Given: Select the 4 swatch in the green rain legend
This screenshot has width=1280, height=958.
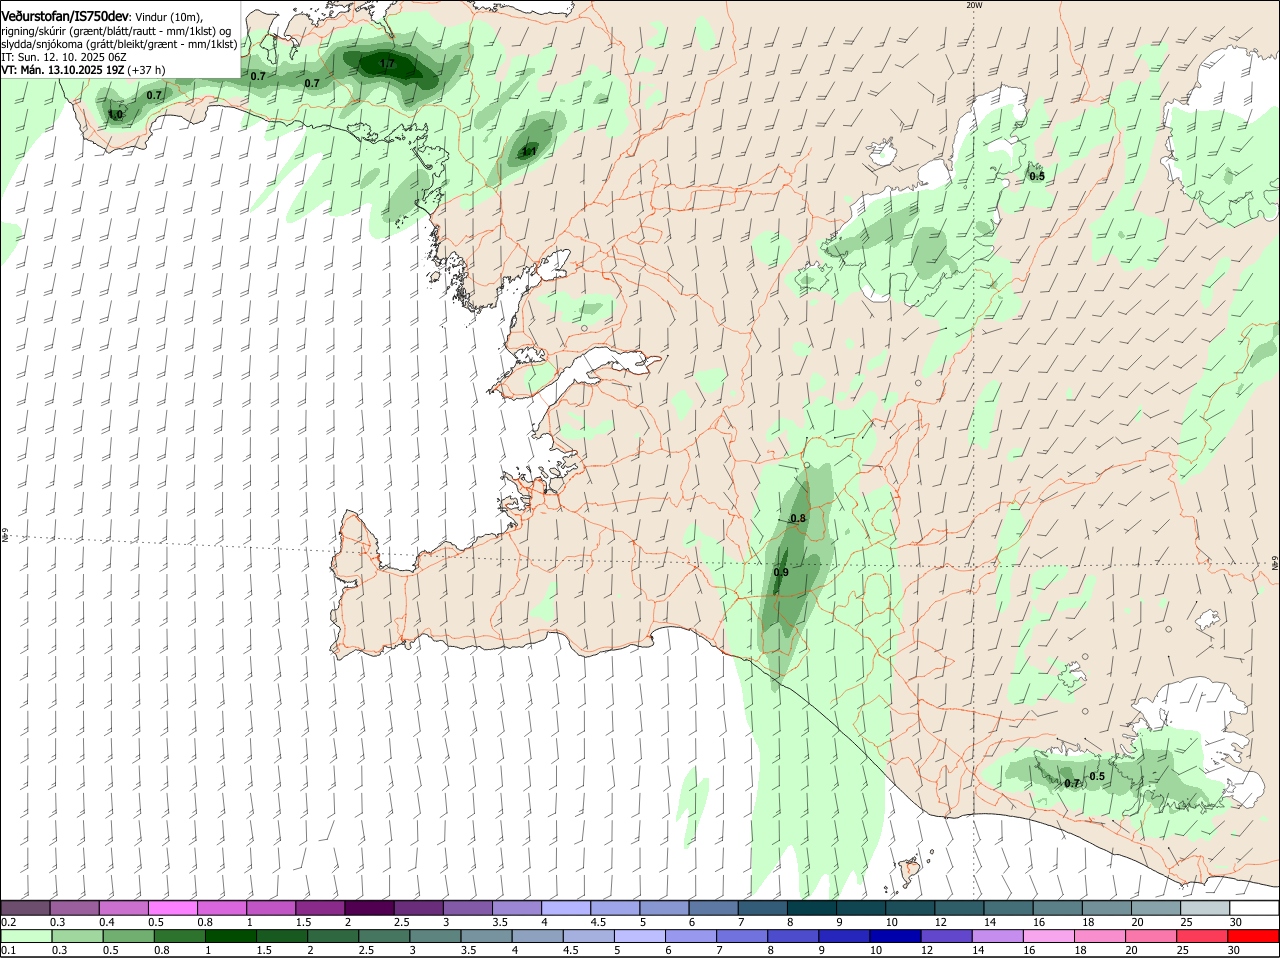Looking at the screenshot, I should (x=536, y=936).
